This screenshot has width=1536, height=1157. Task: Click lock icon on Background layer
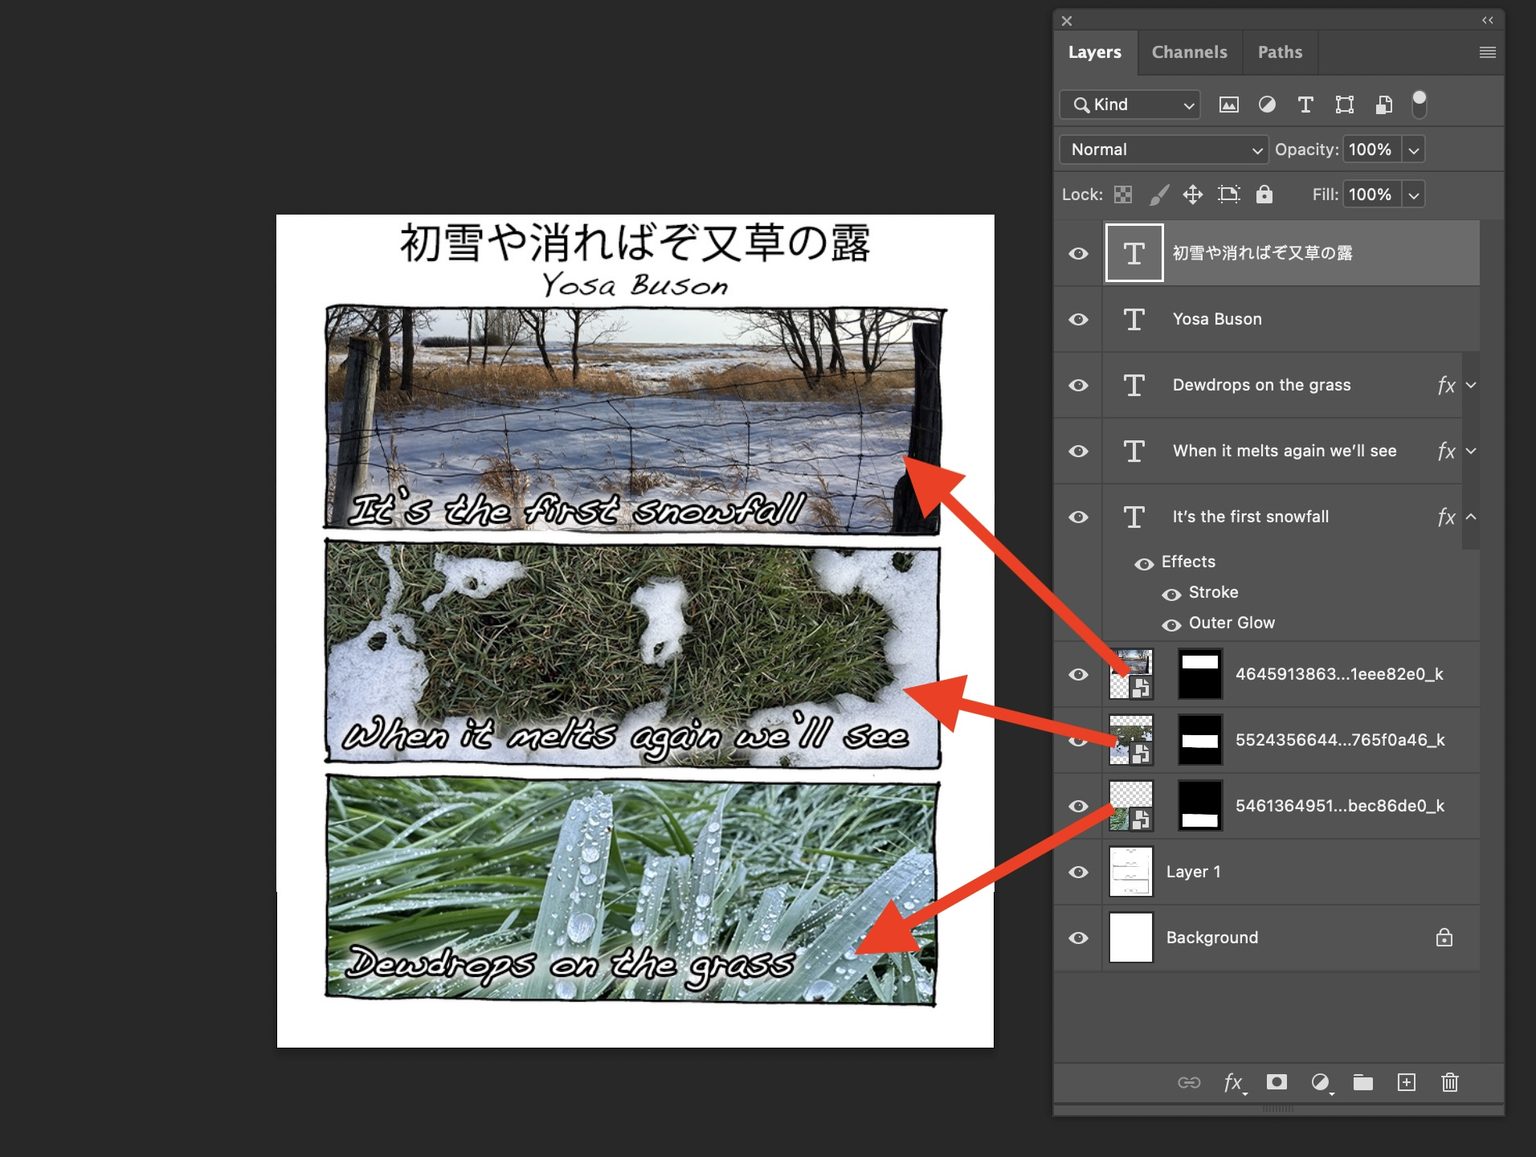click(x=1444, y=937)
